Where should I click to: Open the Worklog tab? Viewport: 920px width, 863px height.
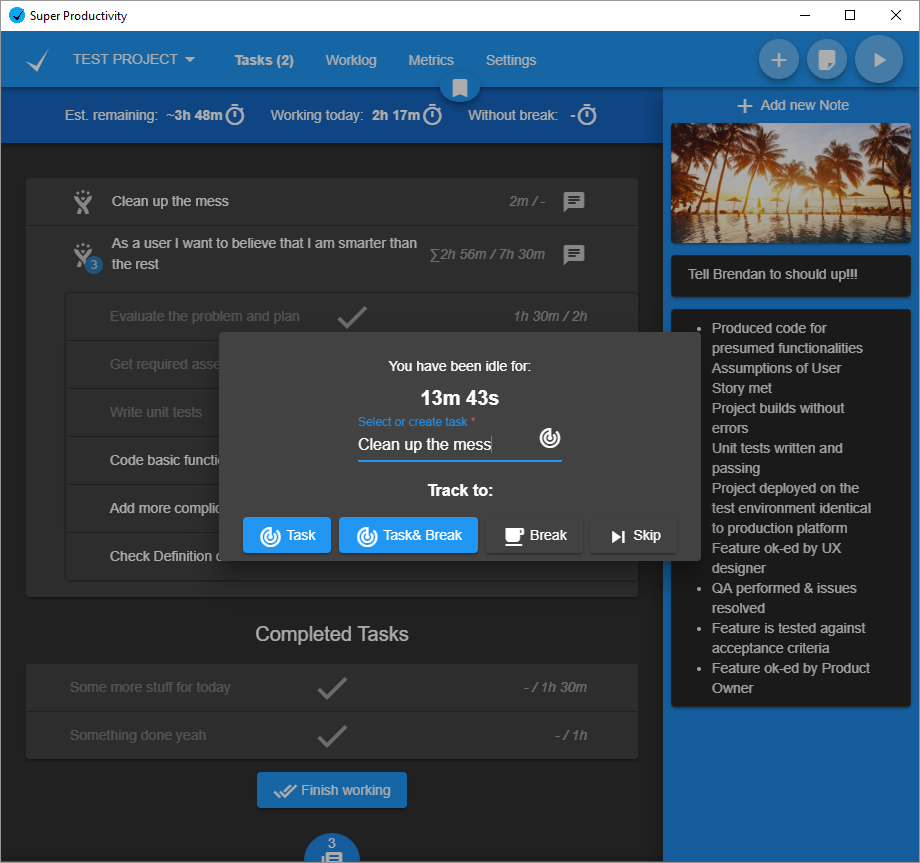(x=351, y=60)
